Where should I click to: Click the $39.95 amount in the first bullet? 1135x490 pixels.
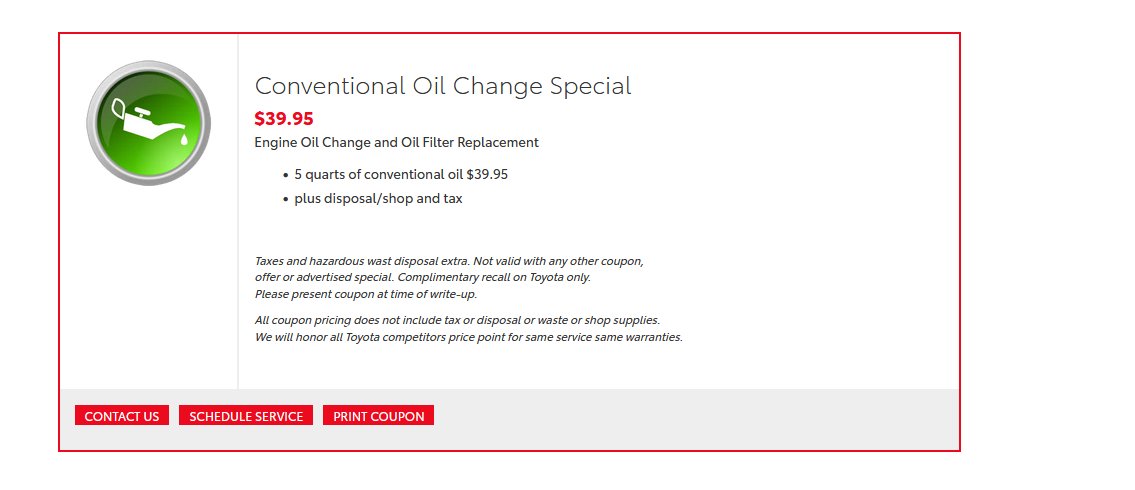(487, 174)
